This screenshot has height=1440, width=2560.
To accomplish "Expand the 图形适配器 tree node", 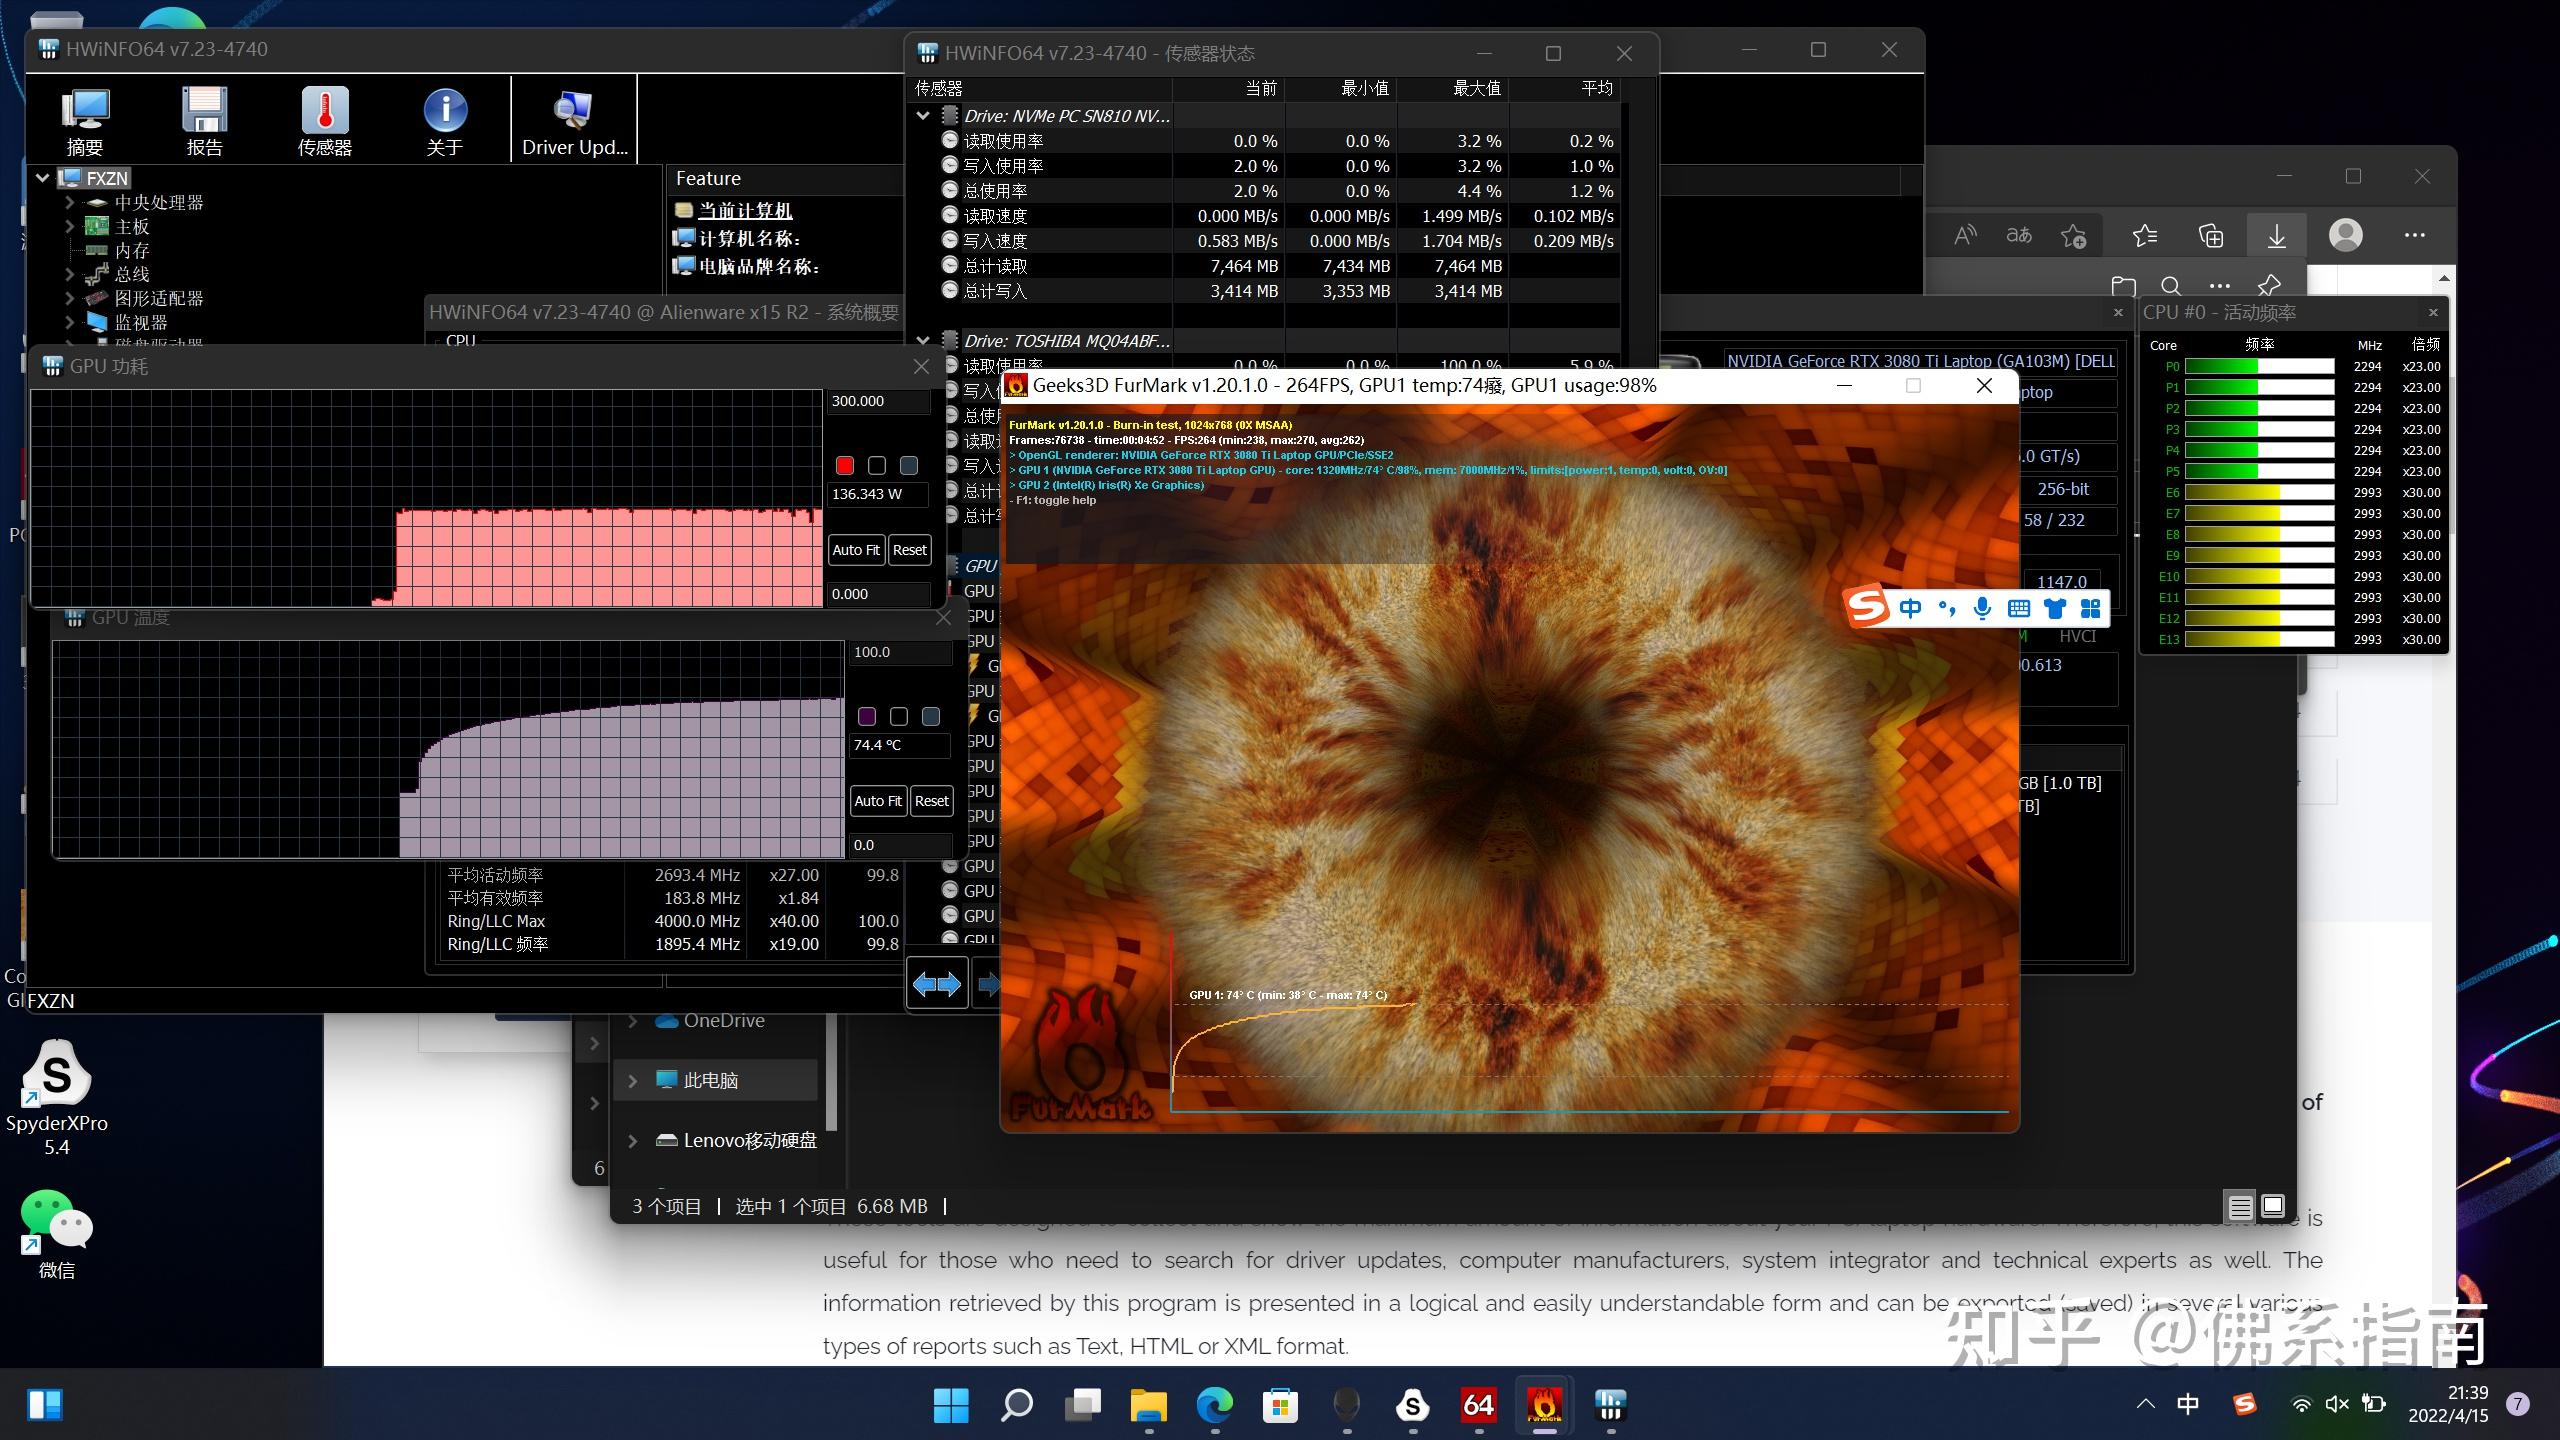I will pos(69,298).
